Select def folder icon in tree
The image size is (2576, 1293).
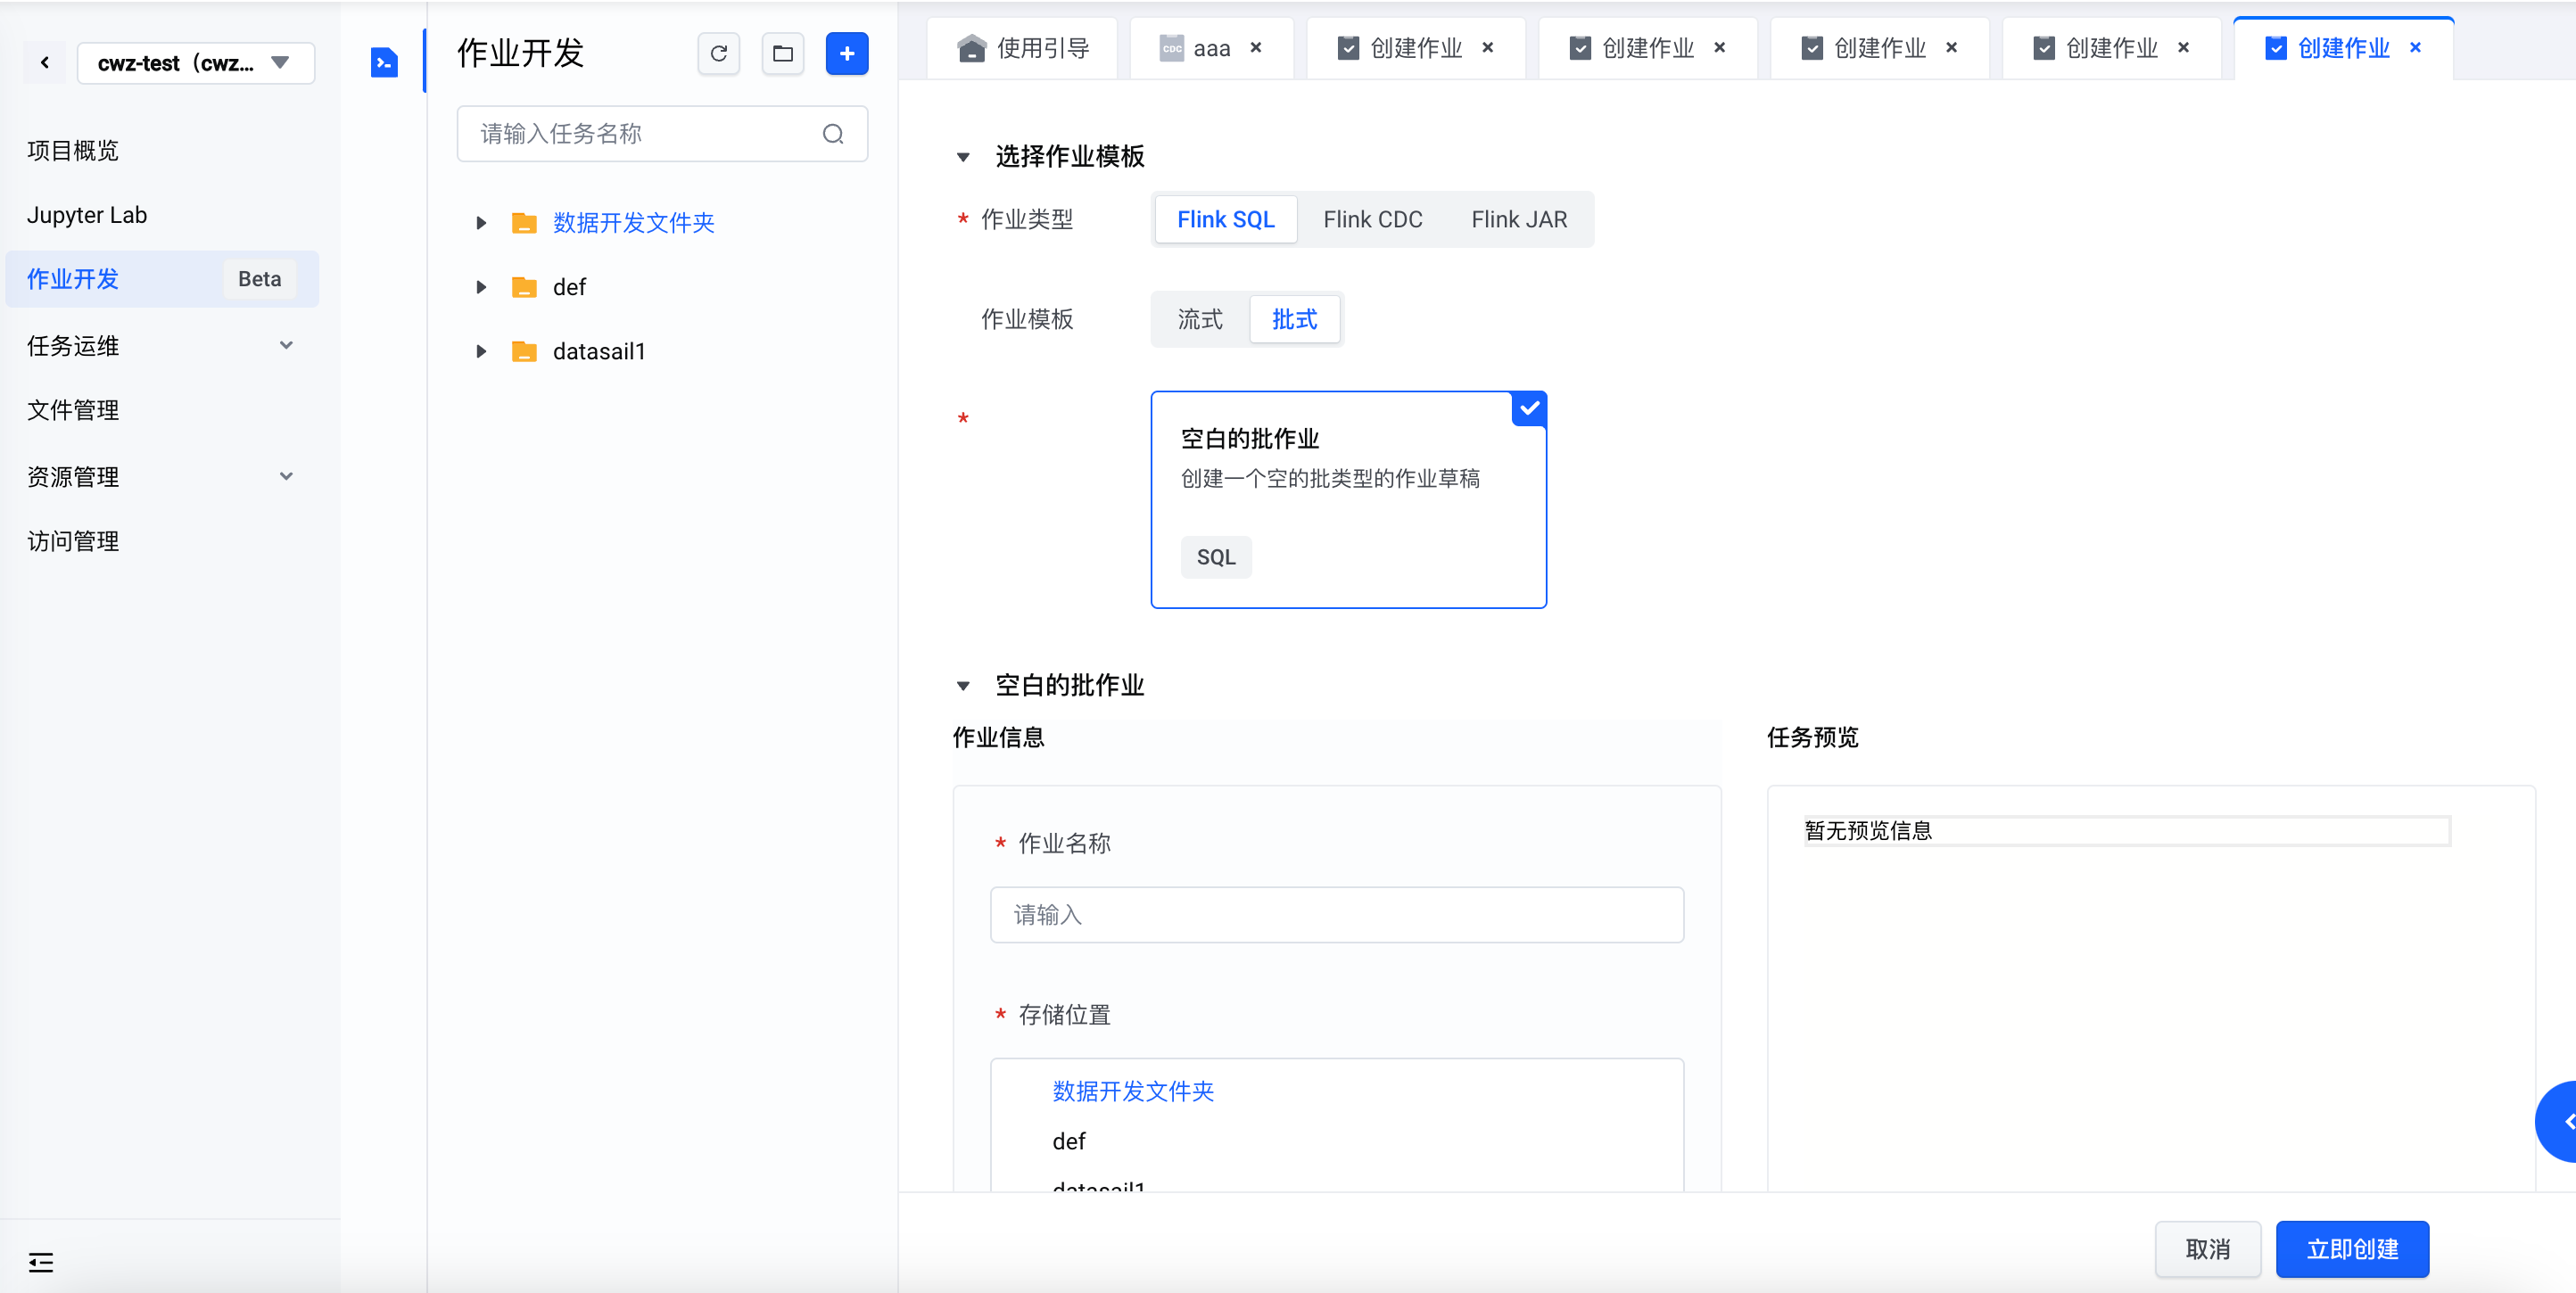pyautogui.click(x=524, y=287)
